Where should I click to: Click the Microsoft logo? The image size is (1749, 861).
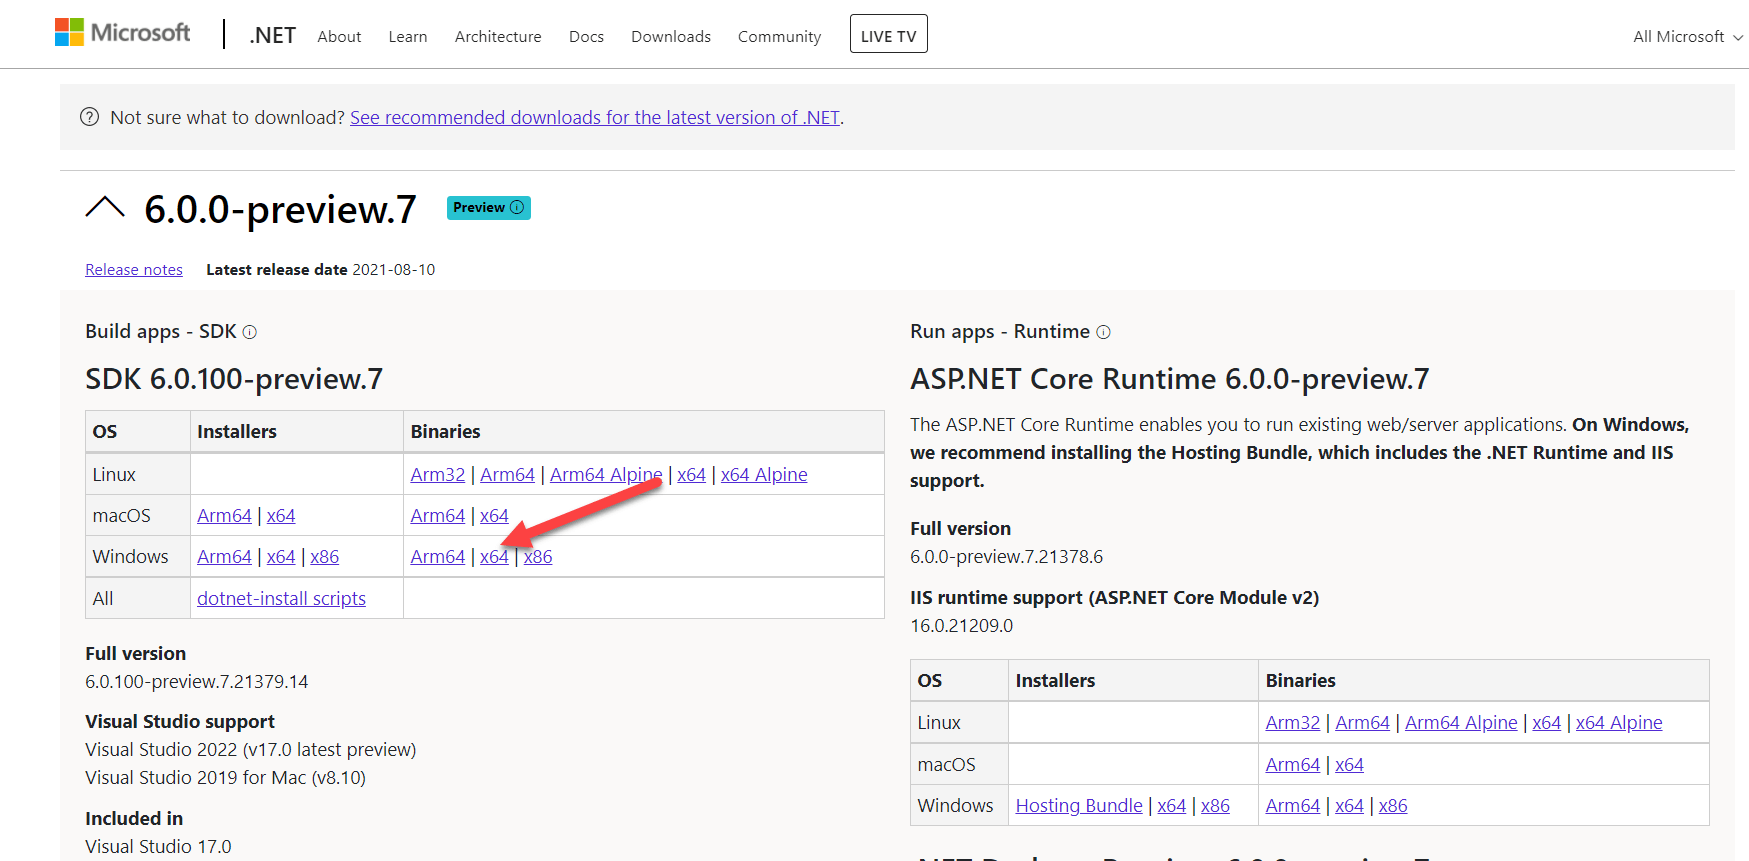122,33
